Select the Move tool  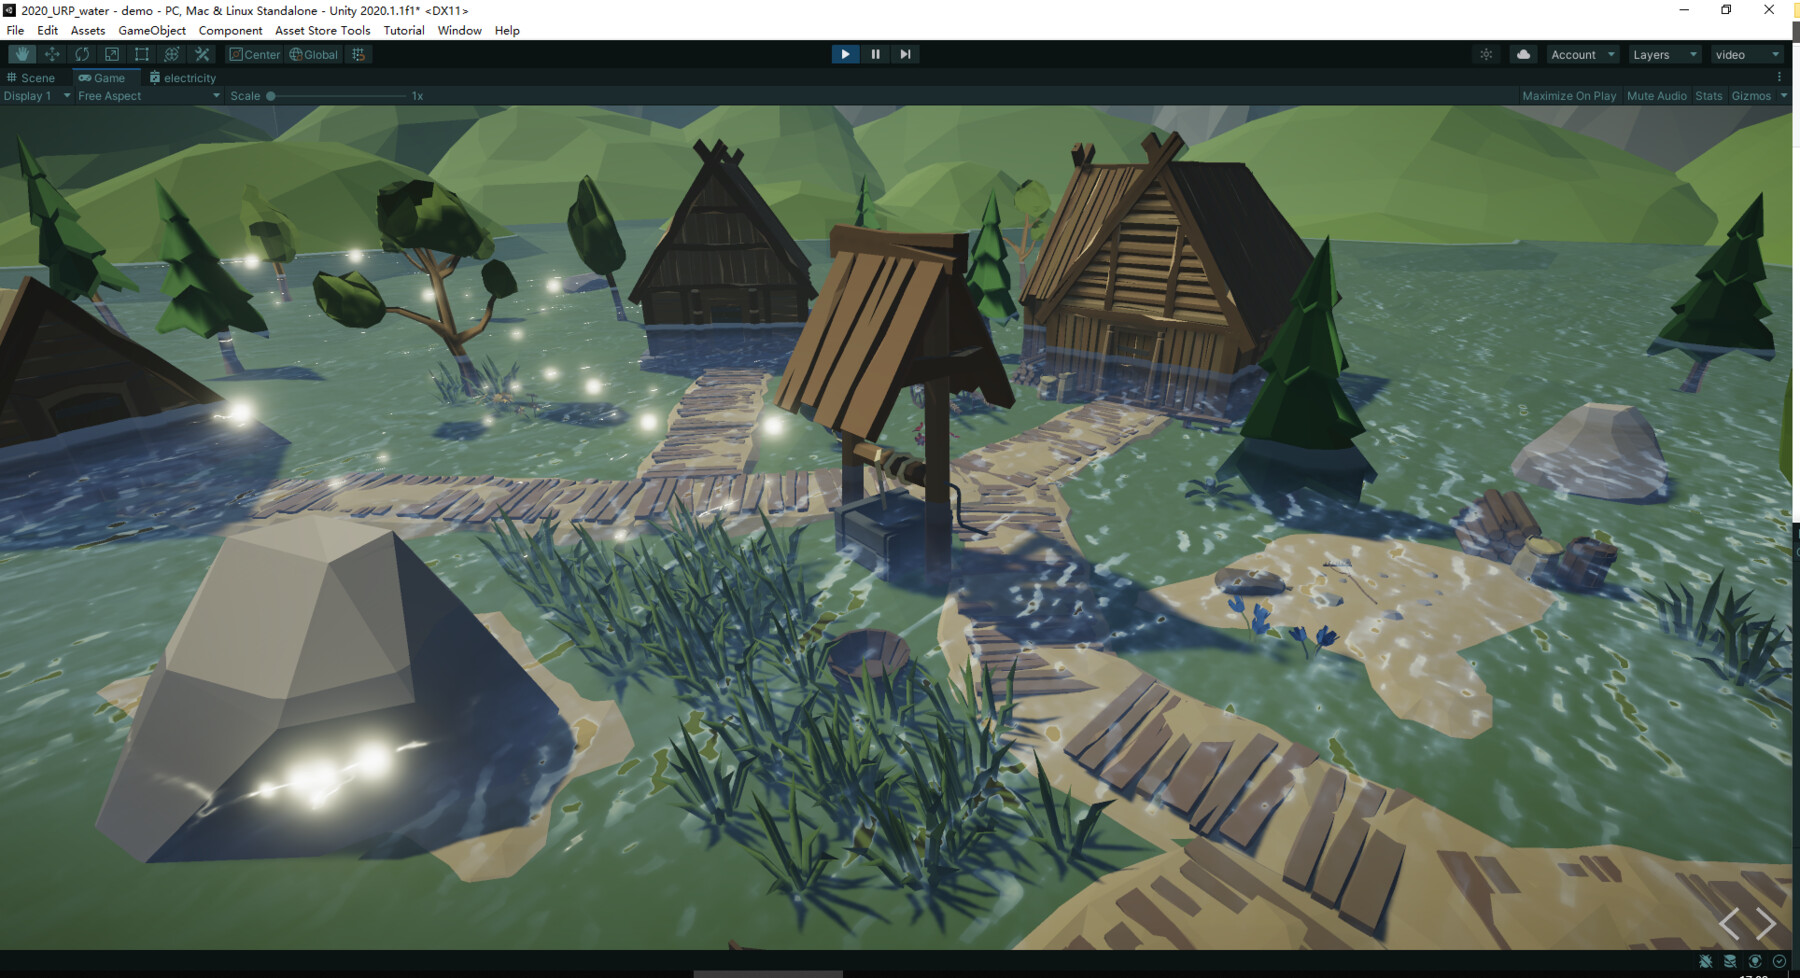click(x=51, y=54)
